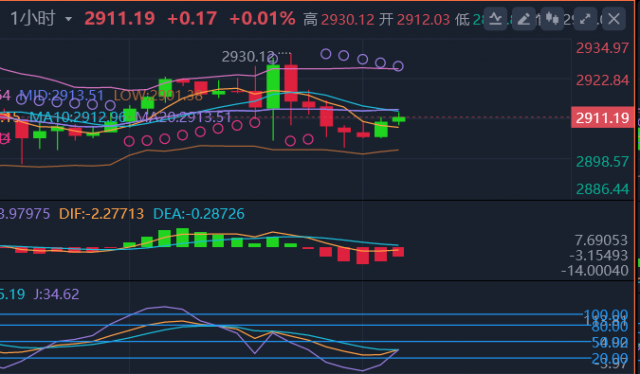The width and height of the screenshot is (640, 374).
Task: Open the 1小时 timeframe dropdown
Action: 41,19
